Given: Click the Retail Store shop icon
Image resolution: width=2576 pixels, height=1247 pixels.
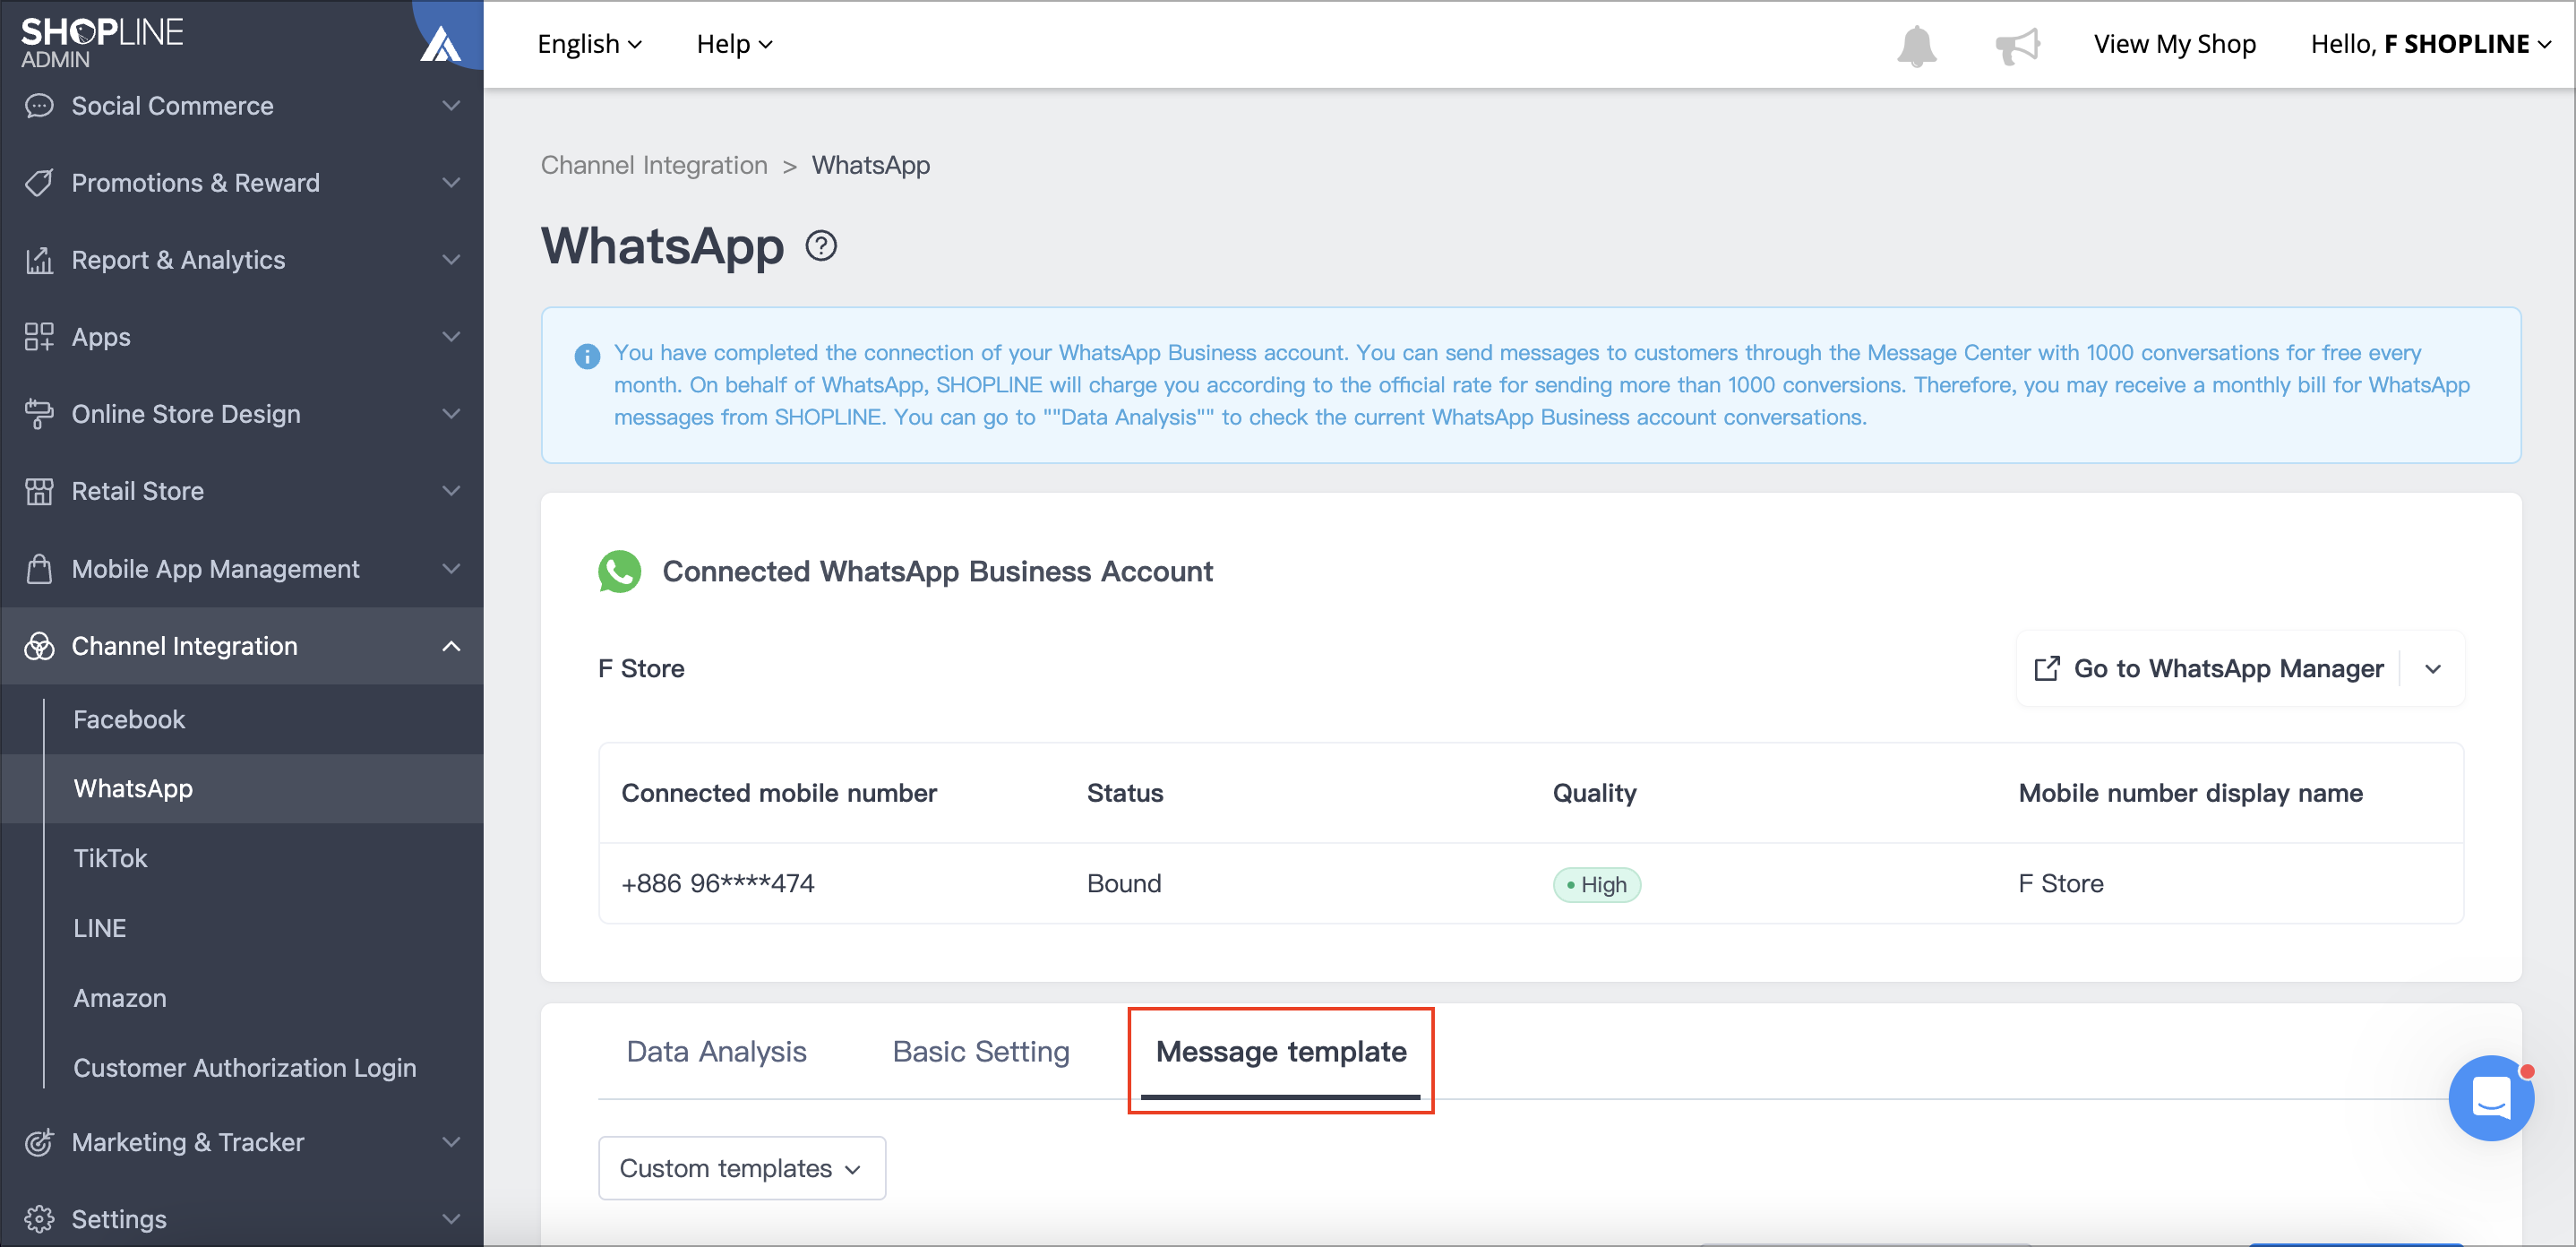Looking at the screenshot, I should coord(39,491).
